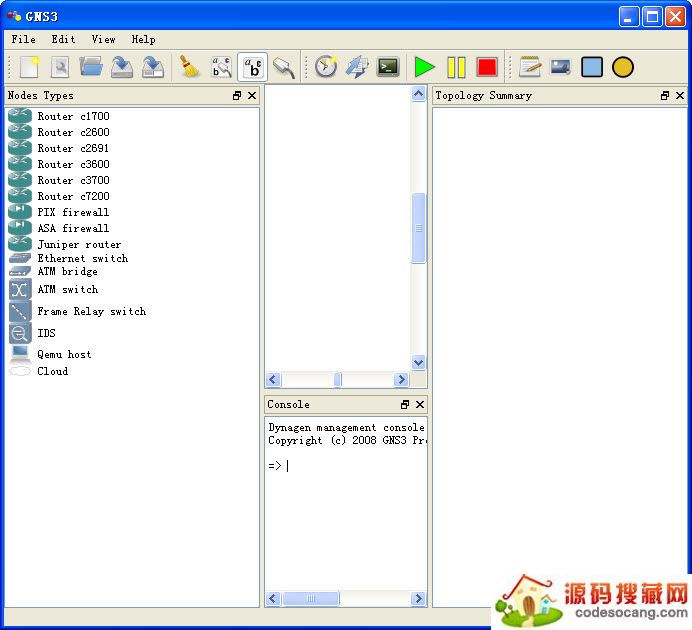Screen dimensions: 692x630
Task: Open the Help menu
Action: (x=143, y=39)
